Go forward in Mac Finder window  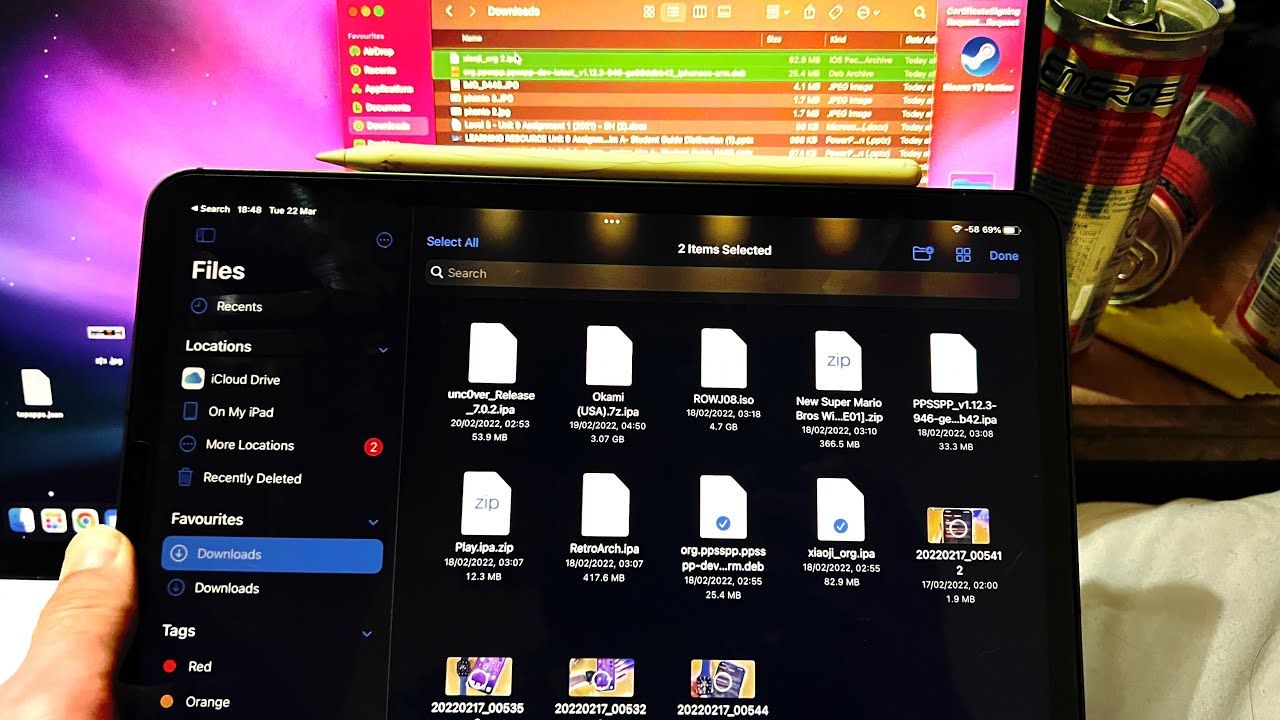472,11
